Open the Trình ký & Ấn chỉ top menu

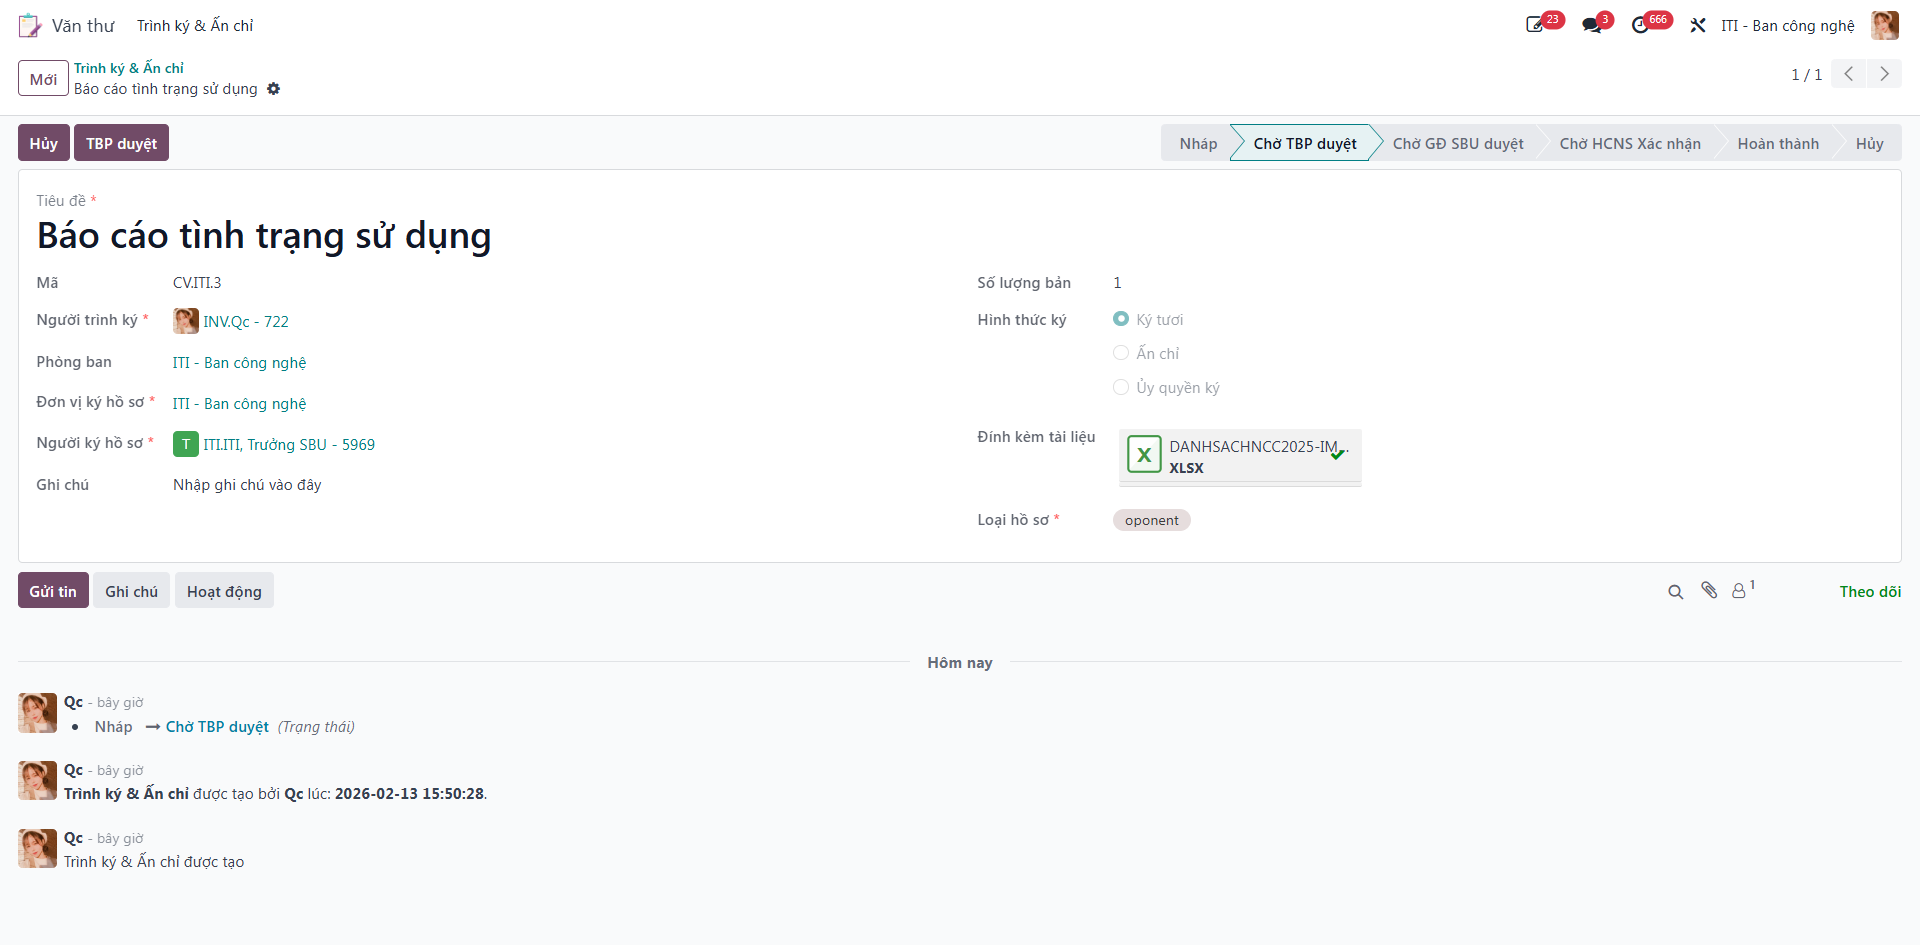pyautogui.click(x=195, y=25)
